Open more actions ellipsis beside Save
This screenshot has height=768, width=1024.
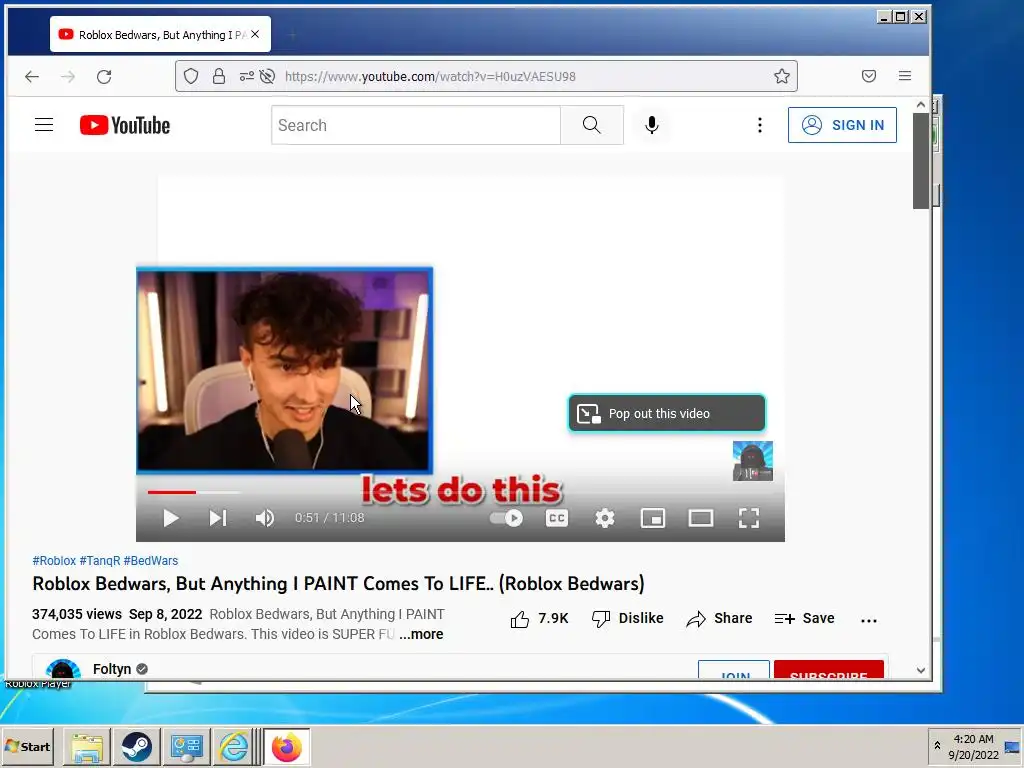pyautogui.click(x=869, y=620)
